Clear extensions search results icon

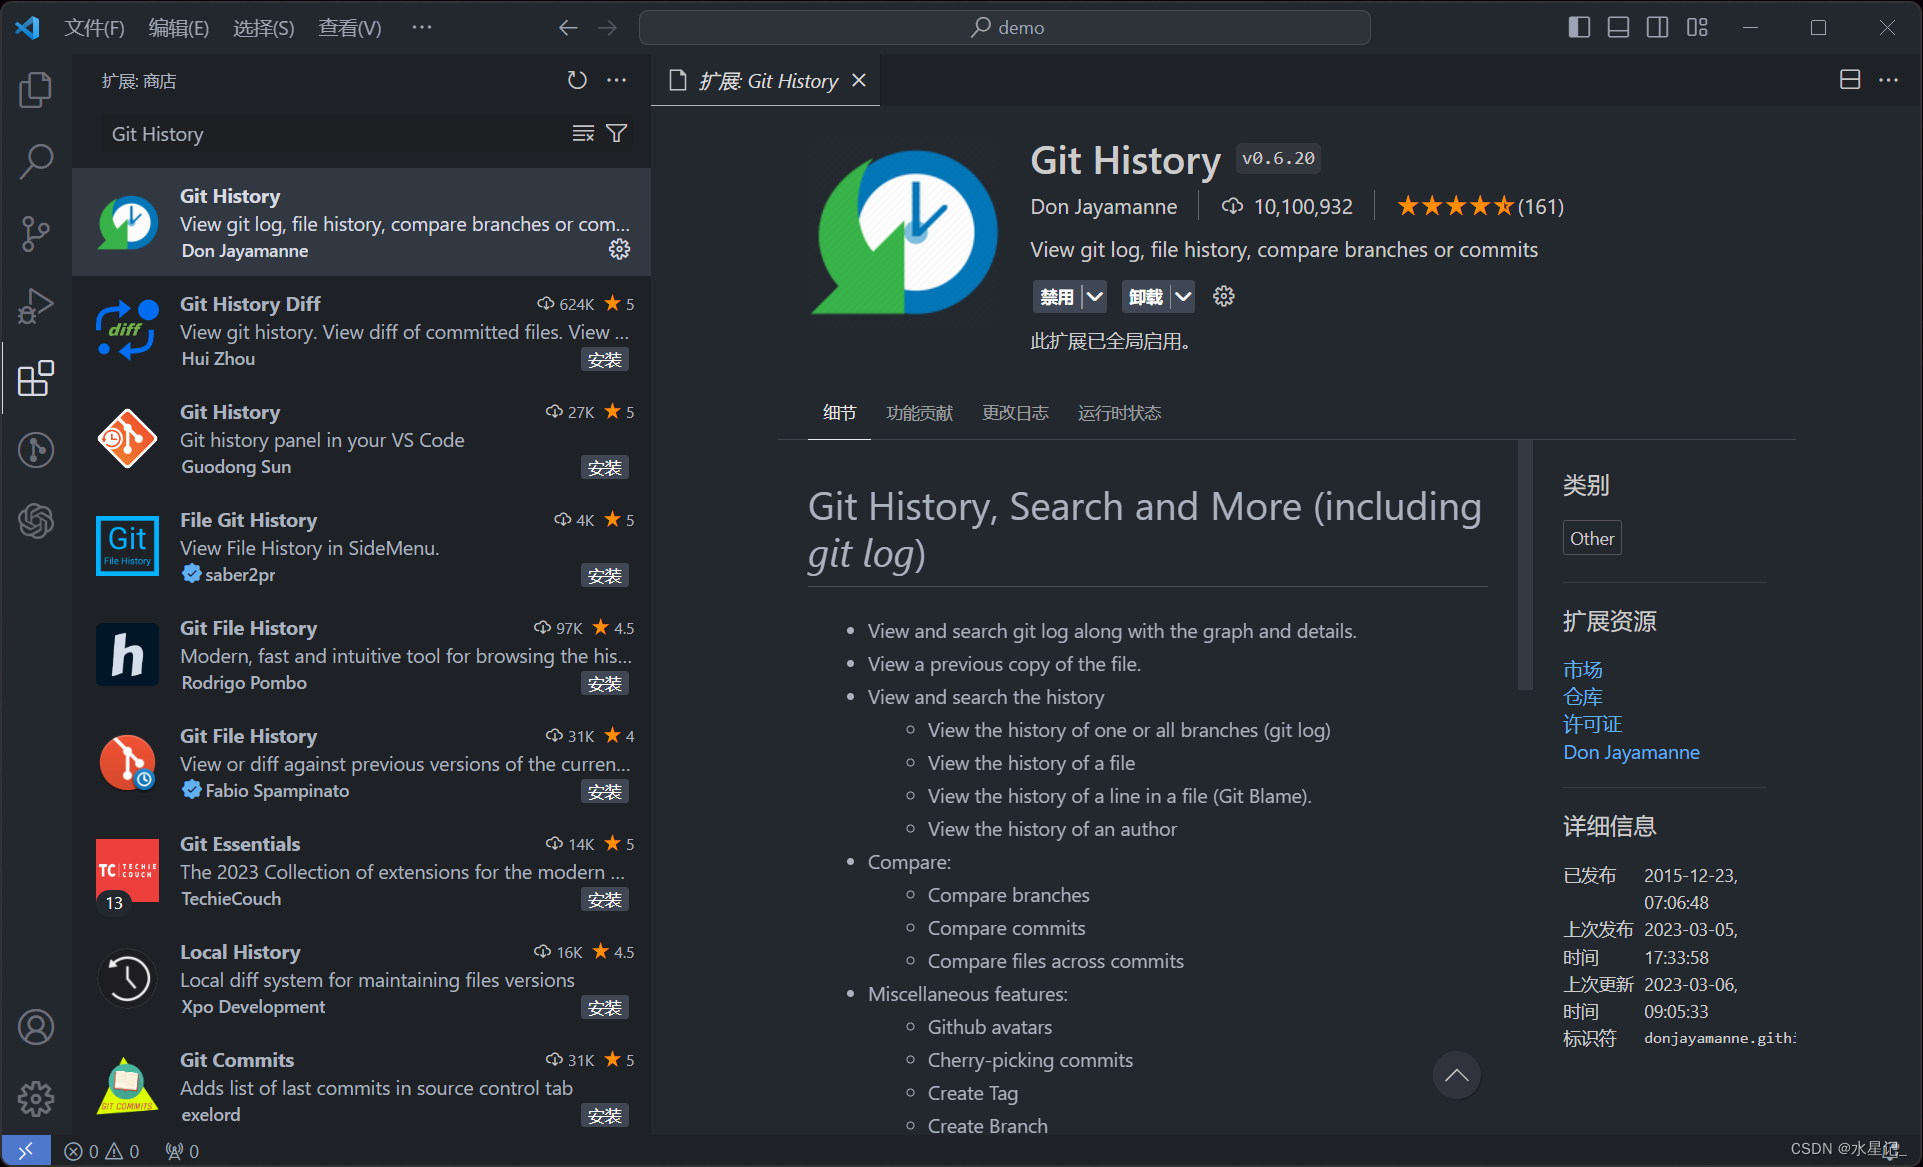pyautogui.click(x=583, y=133)
